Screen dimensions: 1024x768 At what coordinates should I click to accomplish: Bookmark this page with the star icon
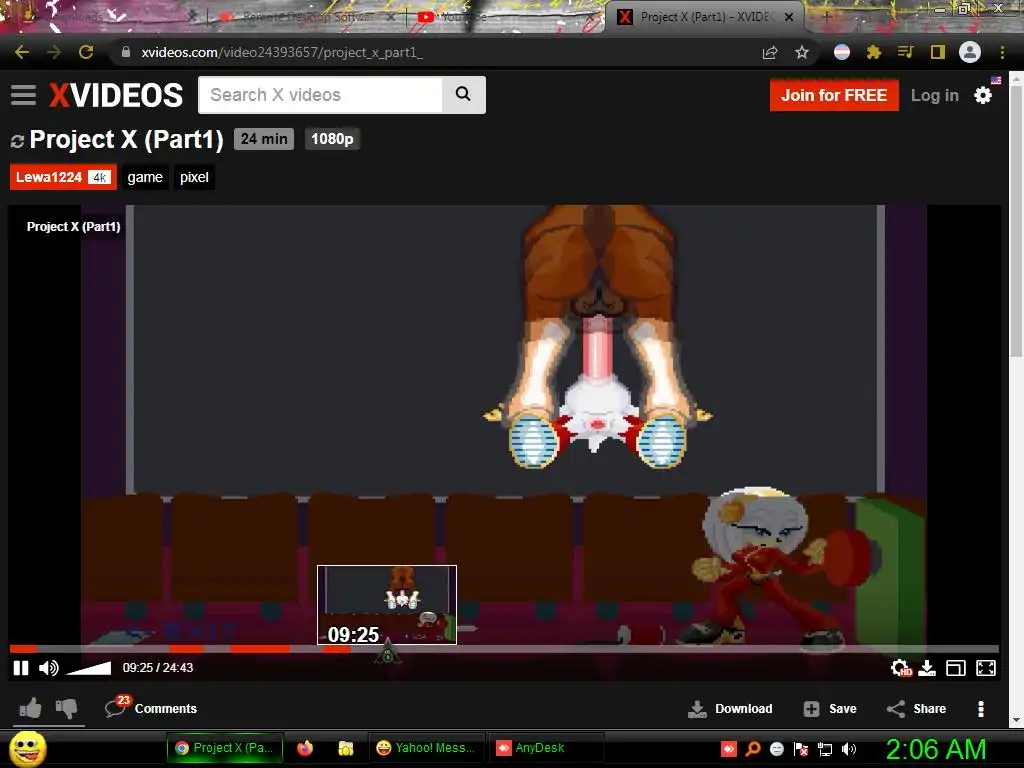click(802, 52)
